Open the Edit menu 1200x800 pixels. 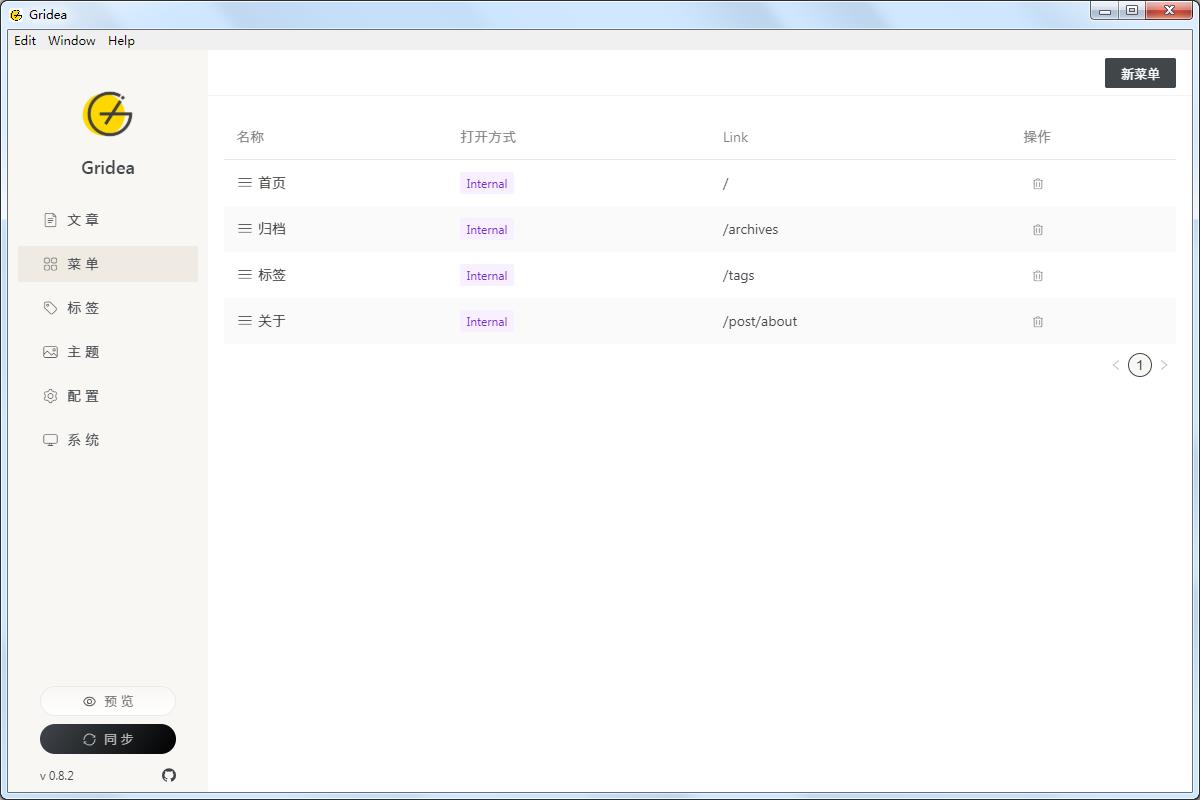(x=25, y=41)
